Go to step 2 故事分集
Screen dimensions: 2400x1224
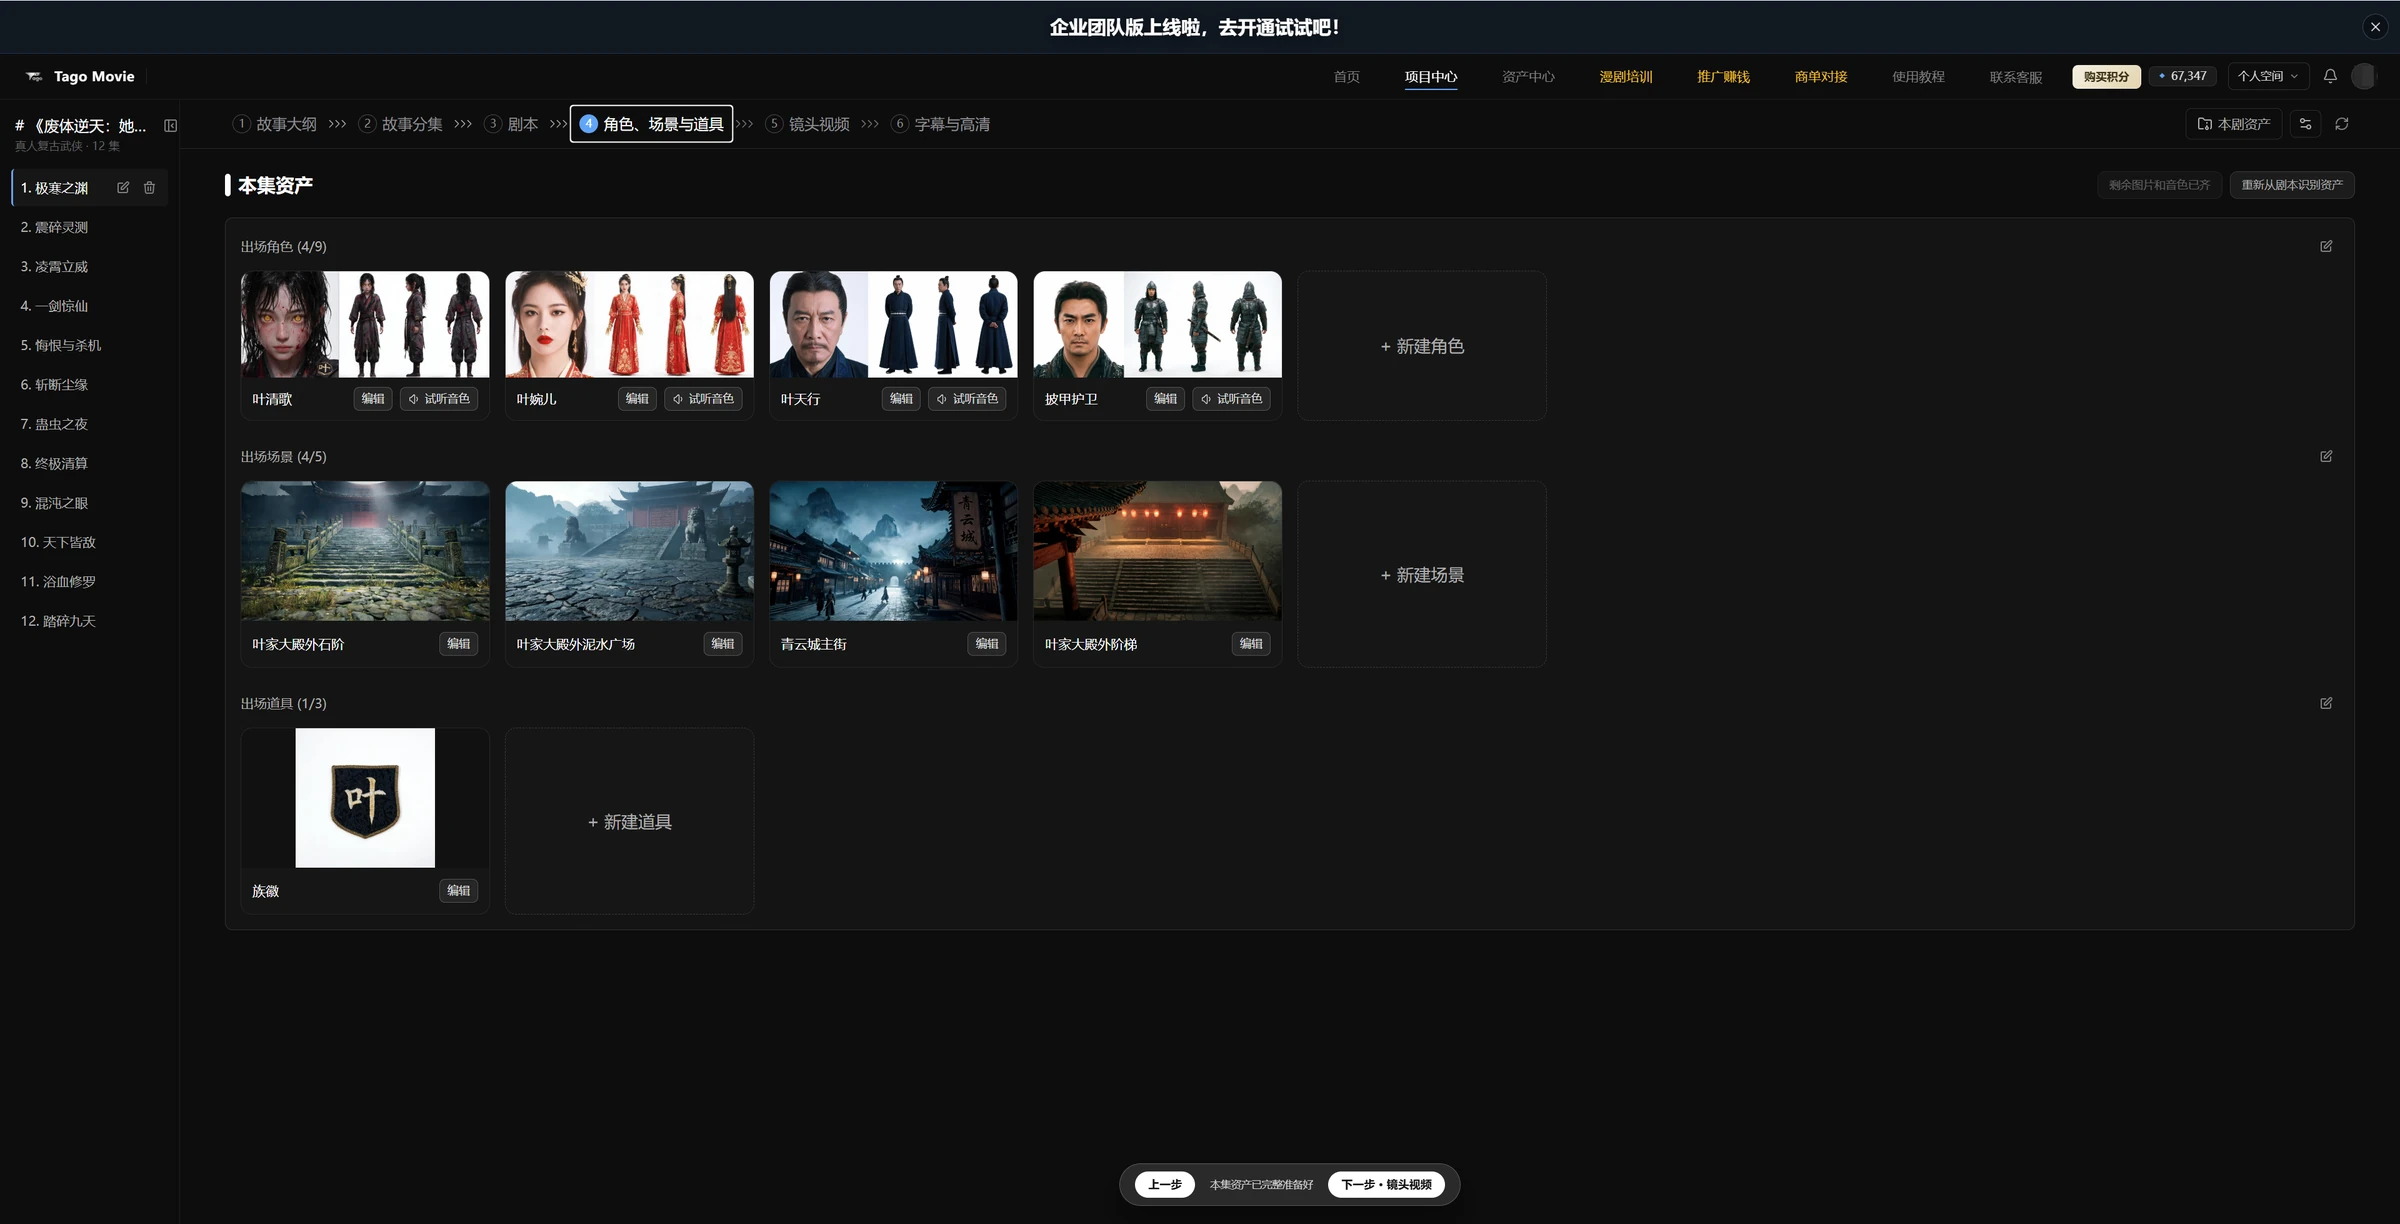point(401,124)
